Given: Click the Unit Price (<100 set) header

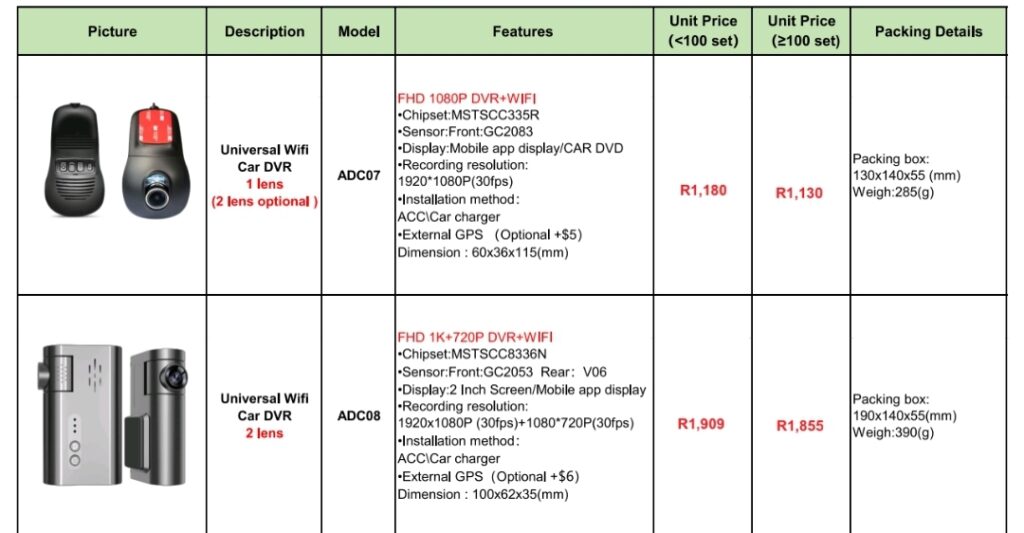Looking at the screenshot, I should point(703,31).
